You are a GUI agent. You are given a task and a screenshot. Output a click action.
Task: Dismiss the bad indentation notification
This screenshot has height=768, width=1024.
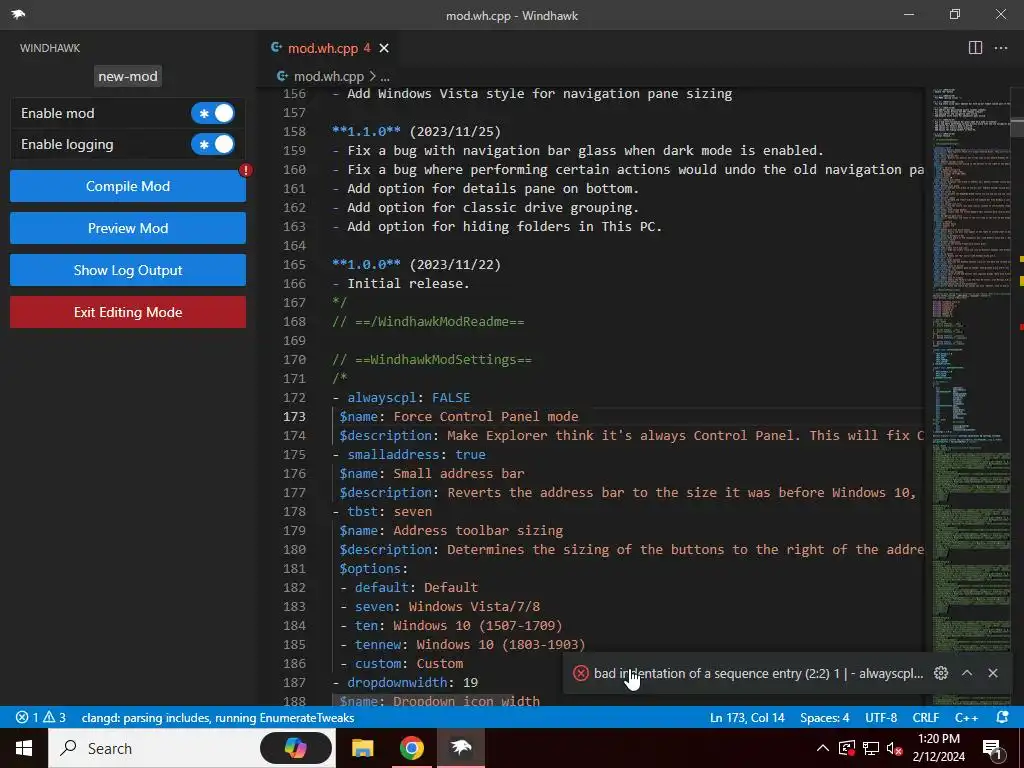[993, 673]
